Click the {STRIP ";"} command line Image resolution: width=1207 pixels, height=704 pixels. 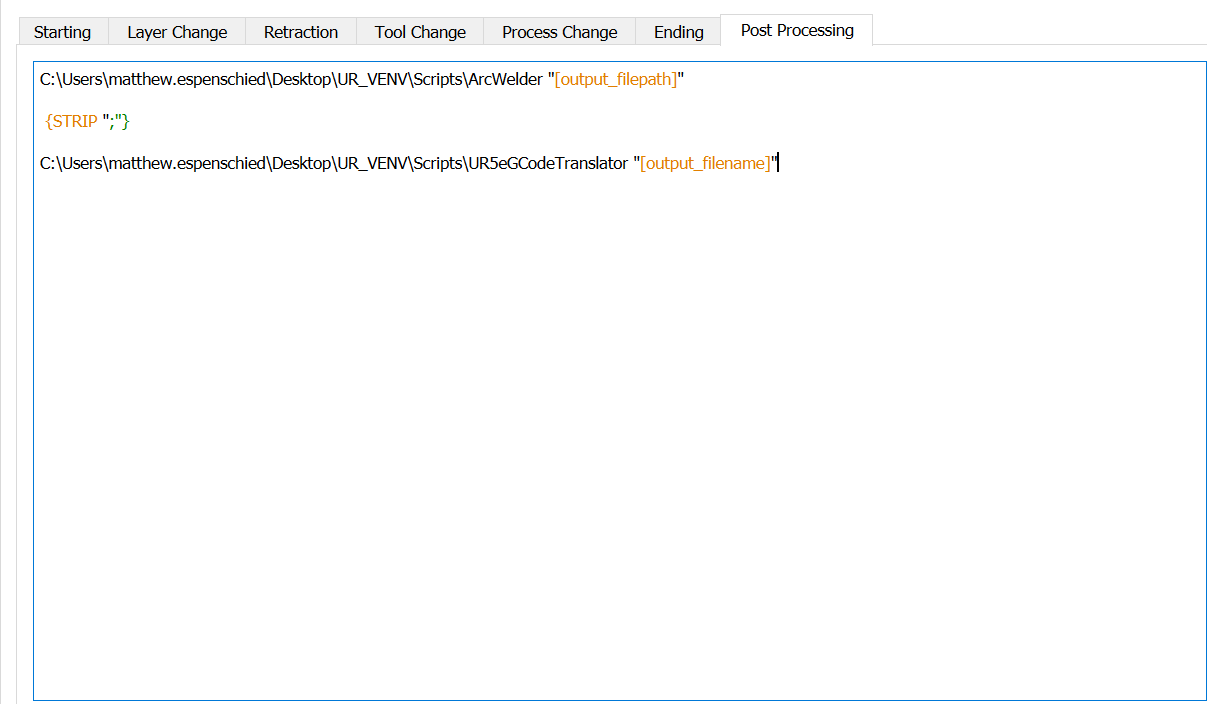click(88, 121)
